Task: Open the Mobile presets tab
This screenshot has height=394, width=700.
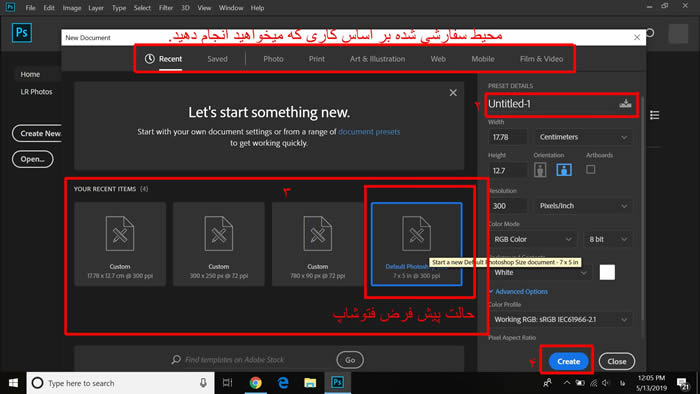Action: (x=483, y=59)
